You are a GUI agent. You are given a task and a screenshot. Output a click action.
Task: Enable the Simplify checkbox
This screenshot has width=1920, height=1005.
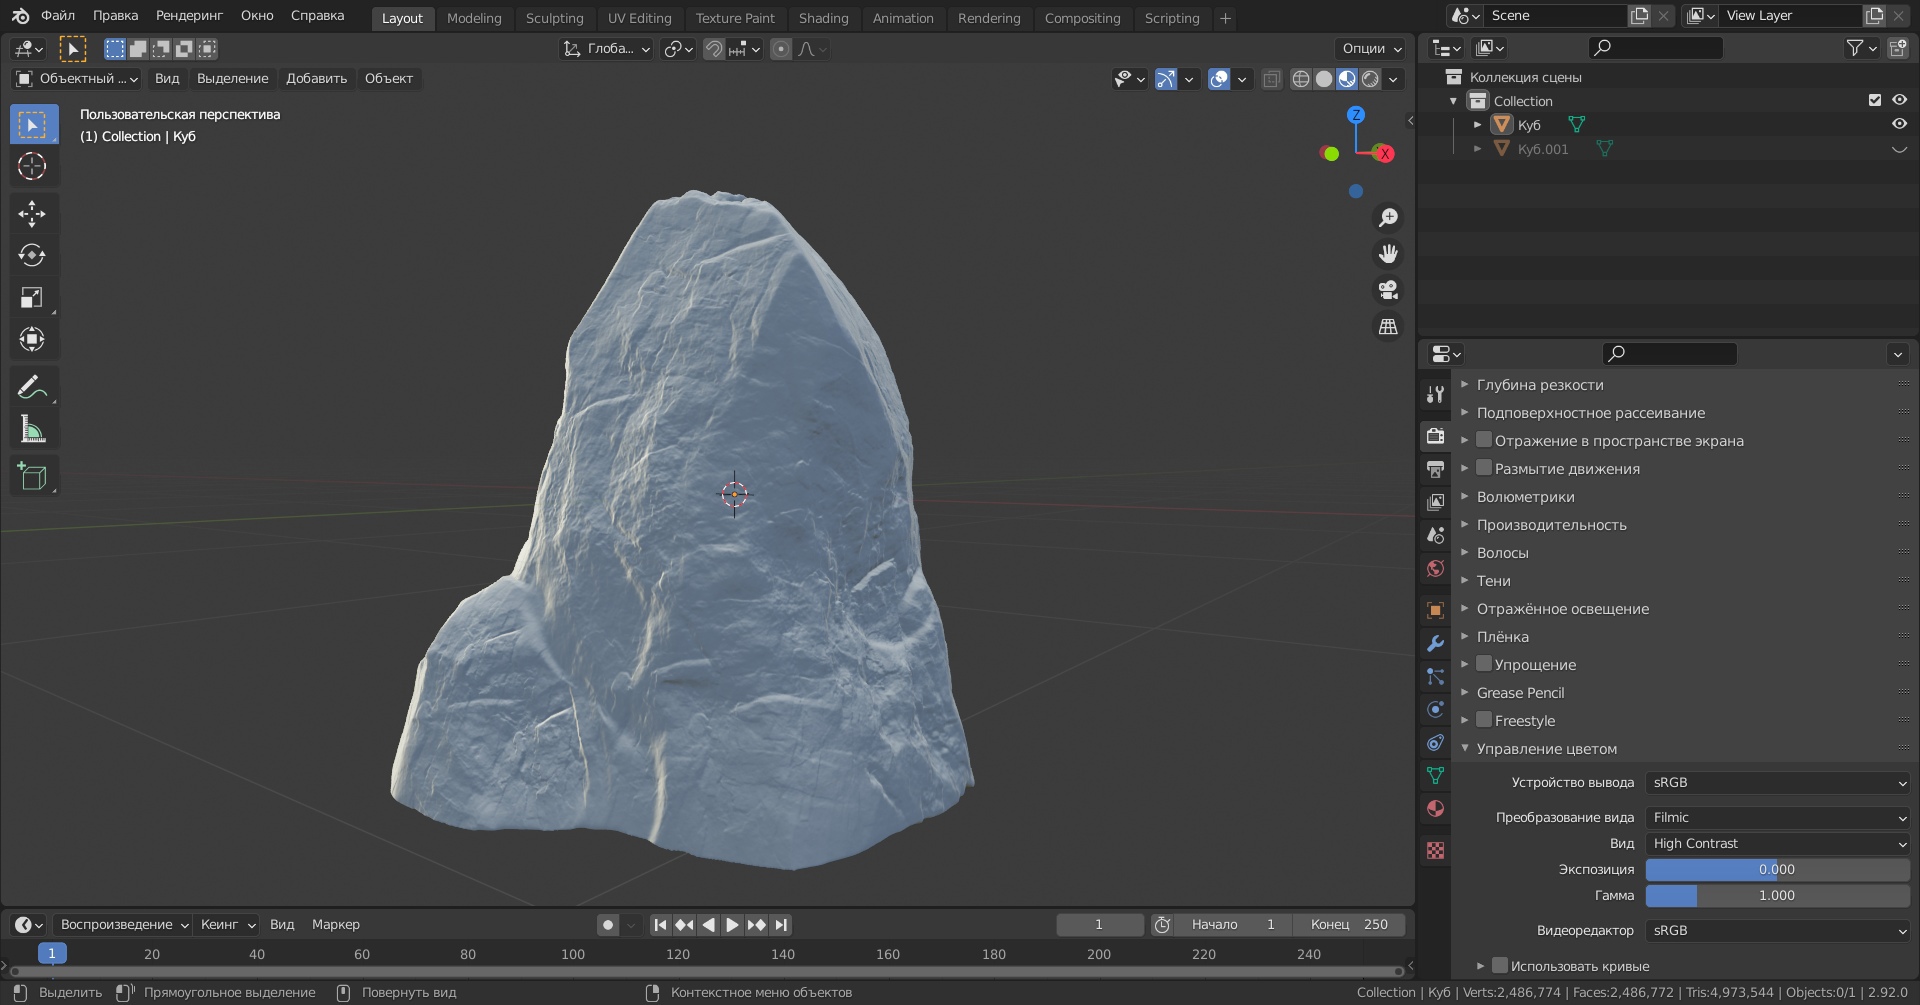[1484, 664]
